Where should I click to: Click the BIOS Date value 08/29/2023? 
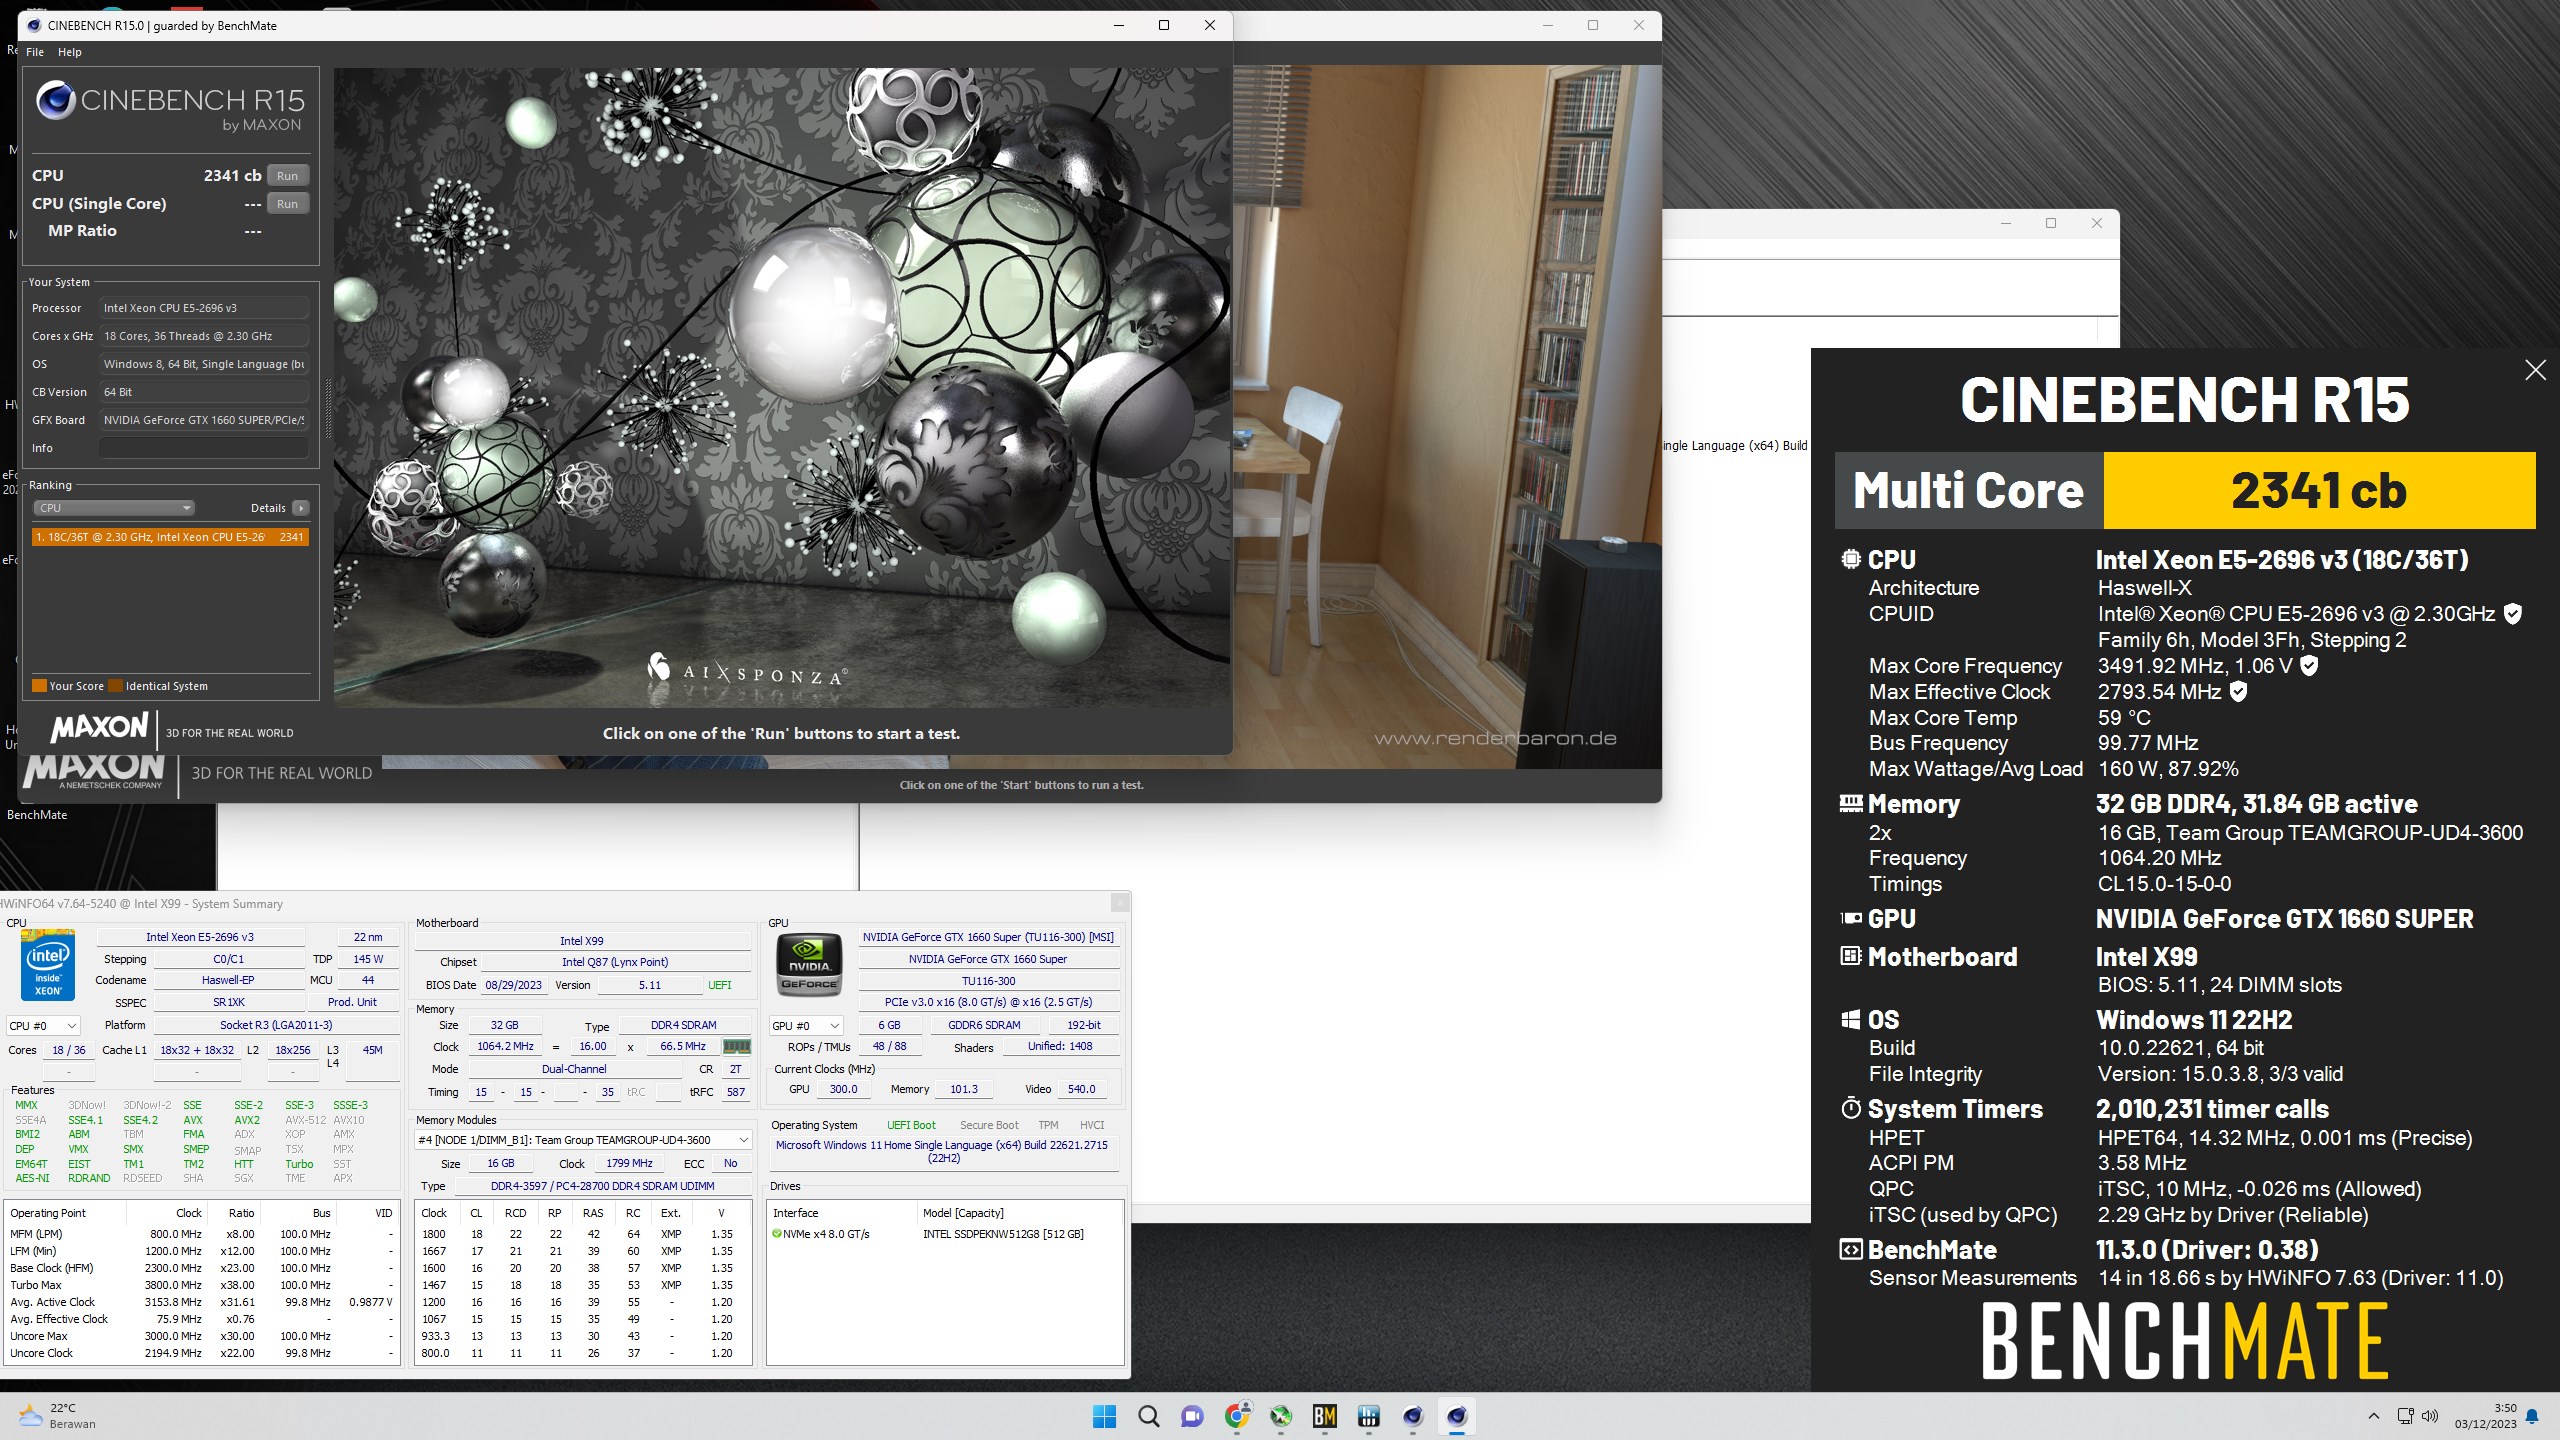tap(513, 985)
